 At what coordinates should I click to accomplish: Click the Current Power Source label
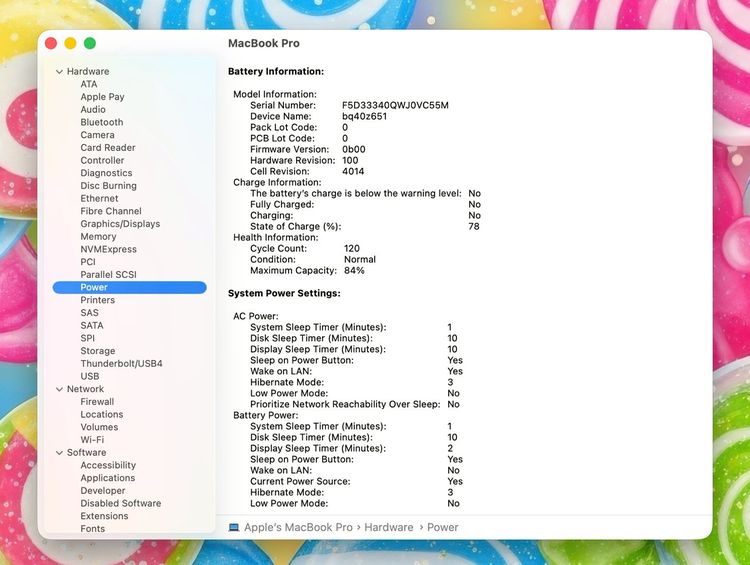300,481
